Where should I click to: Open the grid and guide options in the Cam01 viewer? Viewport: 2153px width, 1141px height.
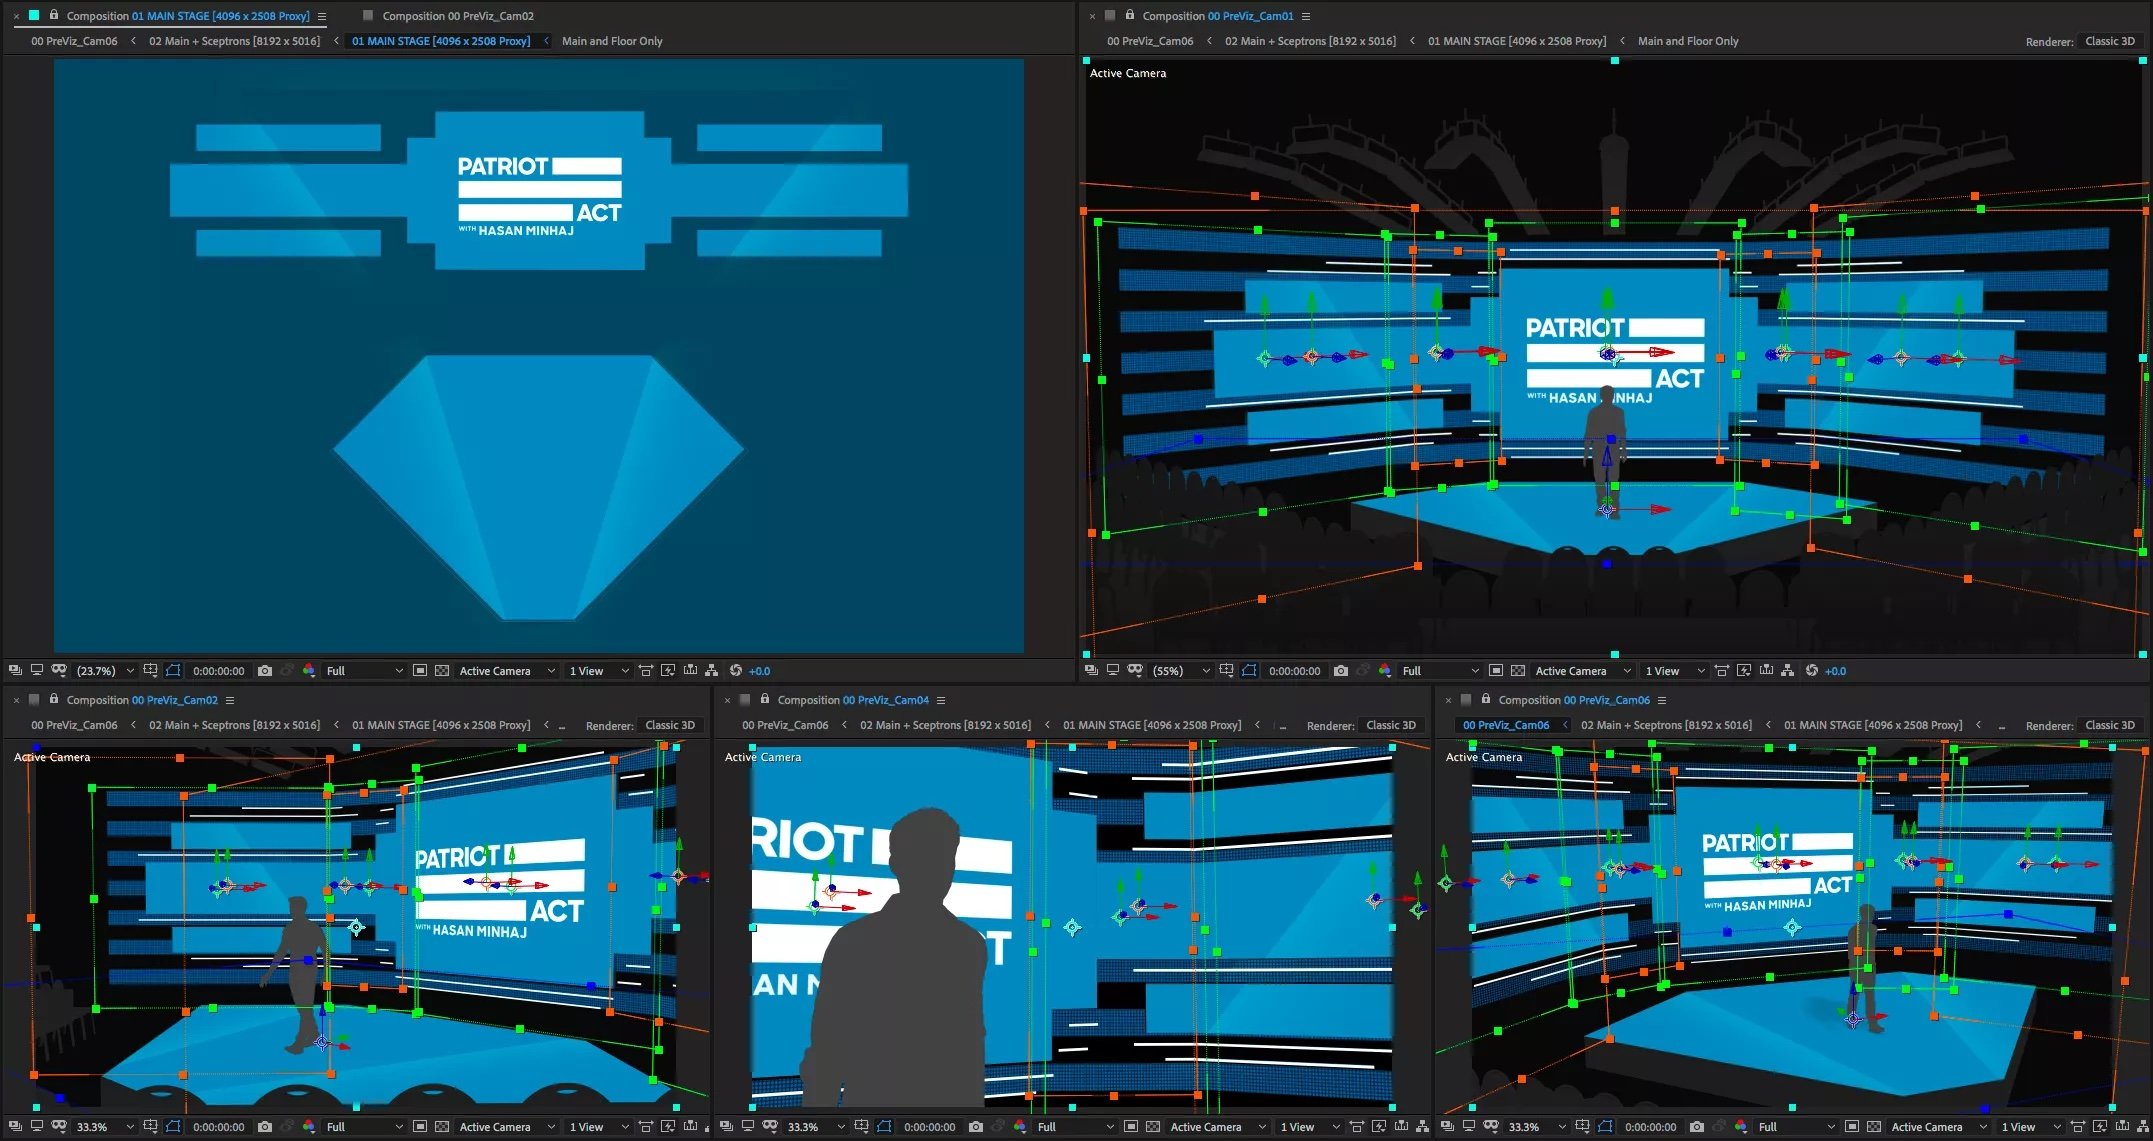(1226, 671)
